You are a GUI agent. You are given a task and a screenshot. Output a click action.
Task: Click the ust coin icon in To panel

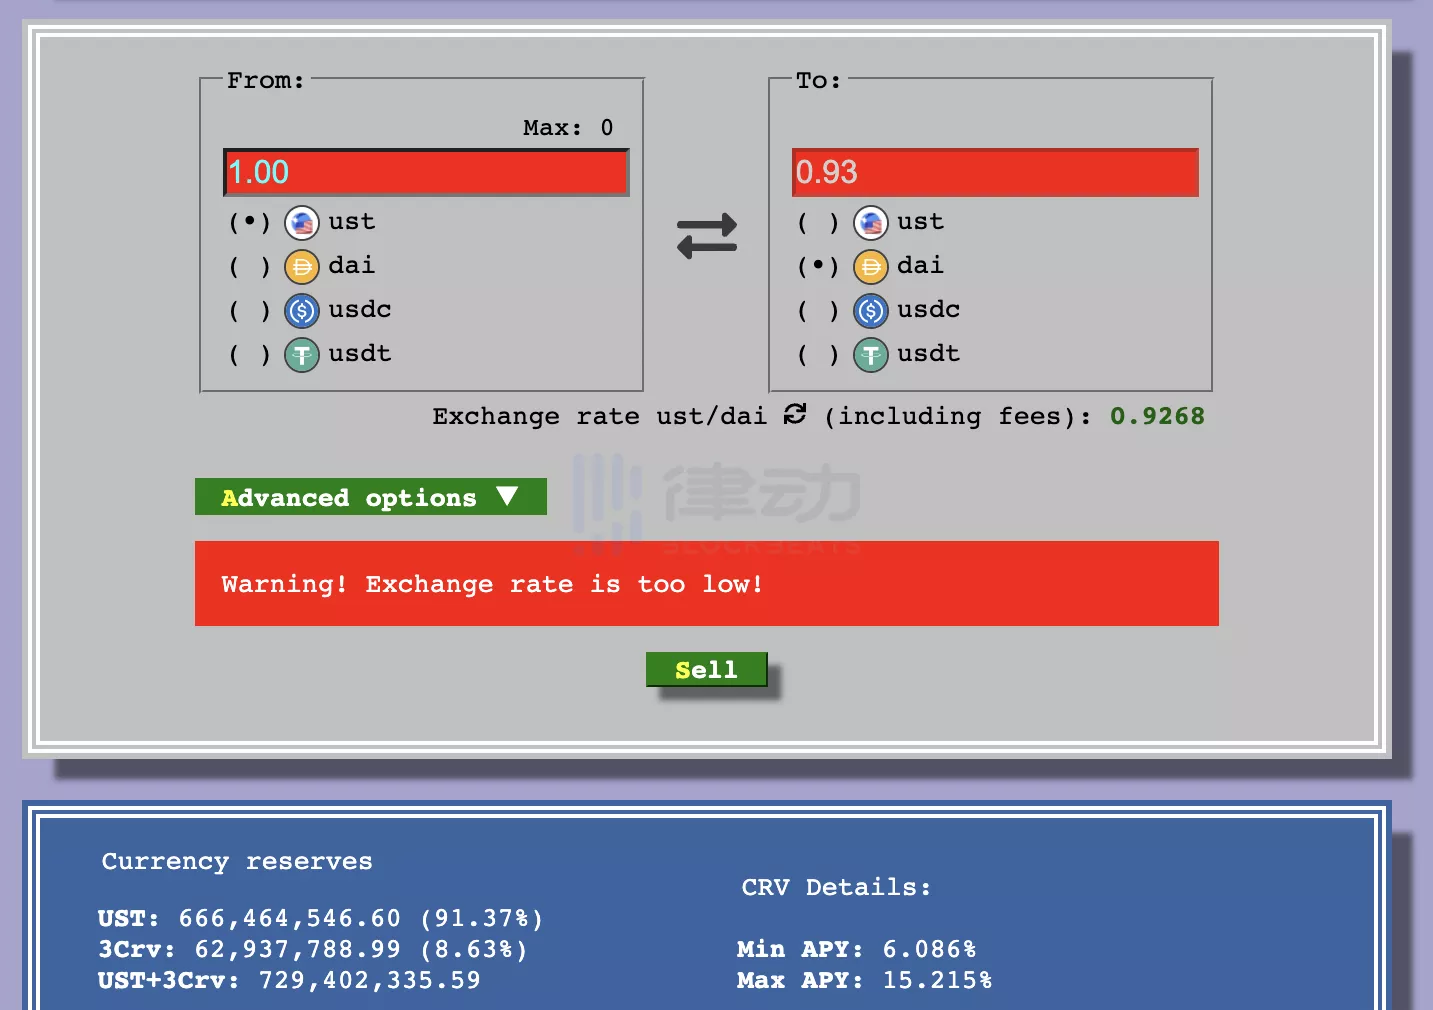(x=871, y=223)
